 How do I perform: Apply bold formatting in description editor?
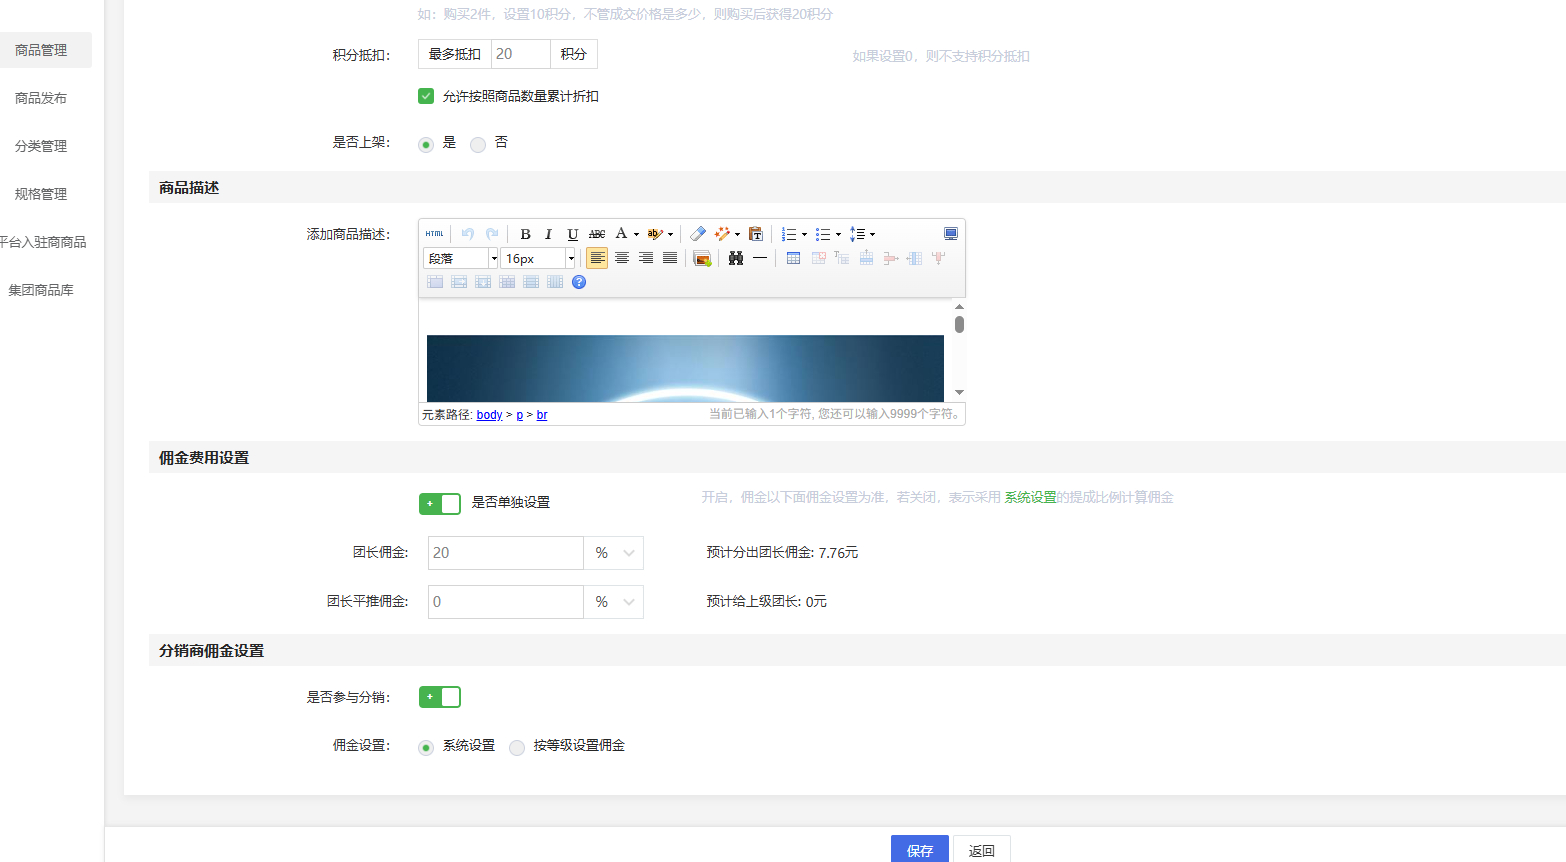click(525, 234)
